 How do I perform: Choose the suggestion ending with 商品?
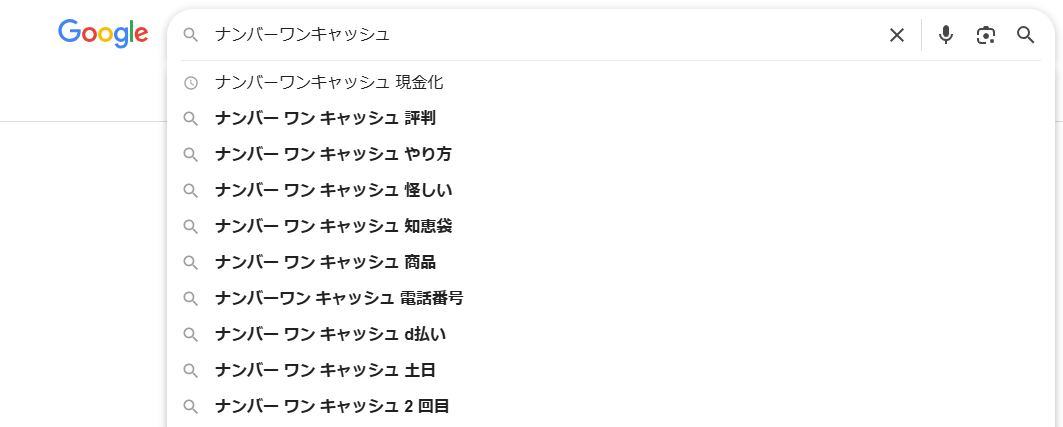click(x=325, y=262)
